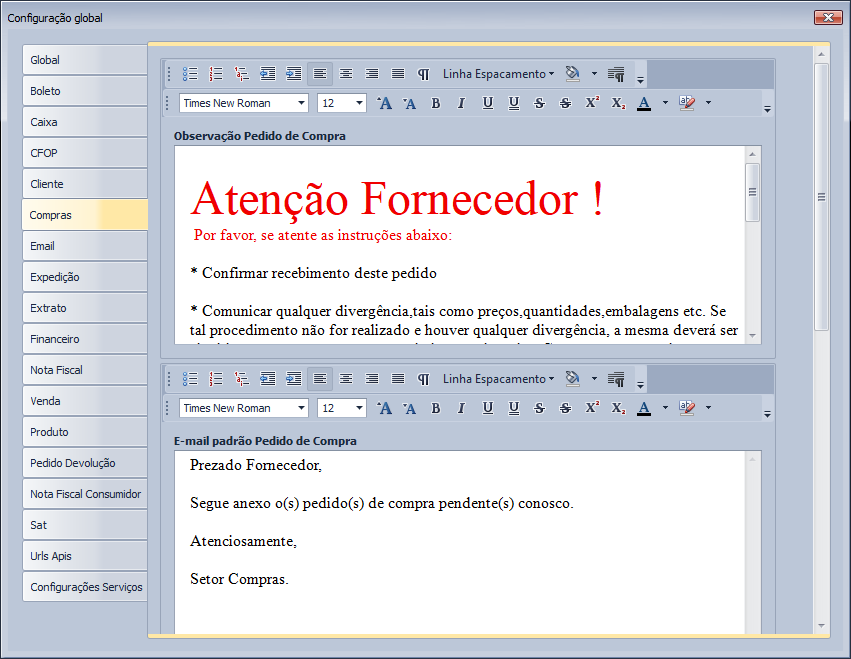
Task: Click numbered list icon in E-mail padrão toolbar
Action: pyautogui.click(x=216, y=379)
